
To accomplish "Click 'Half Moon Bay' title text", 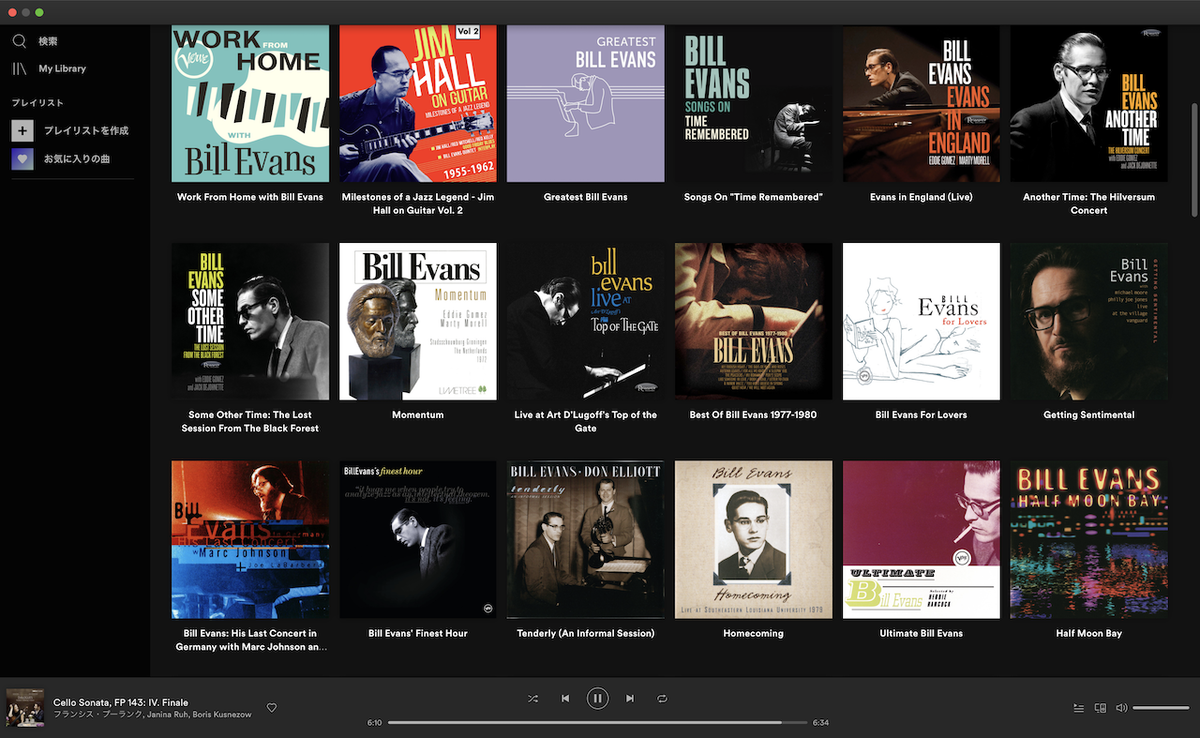I will coord(1089,633).
